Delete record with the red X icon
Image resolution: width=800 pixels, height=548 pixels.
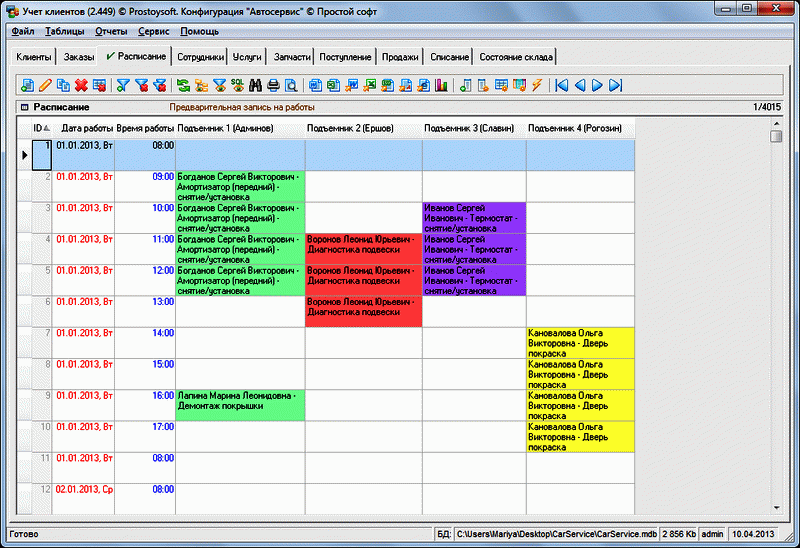81,85
